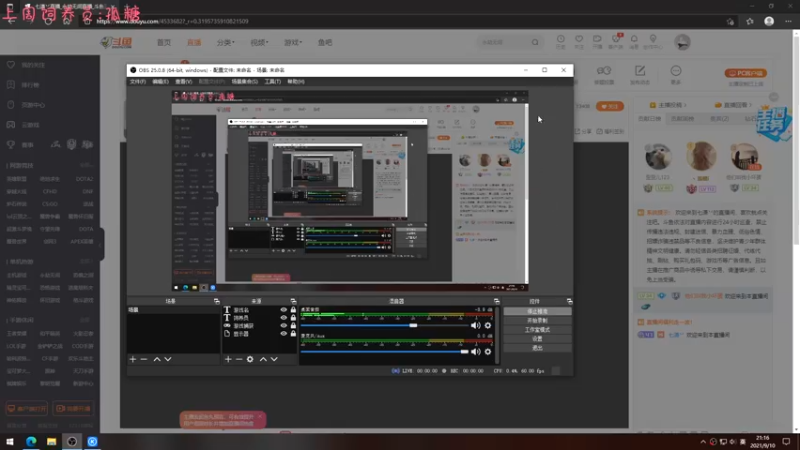Open the Douyu follows heart icon
This screenshot has height=450, width=800.
point(579,41)
